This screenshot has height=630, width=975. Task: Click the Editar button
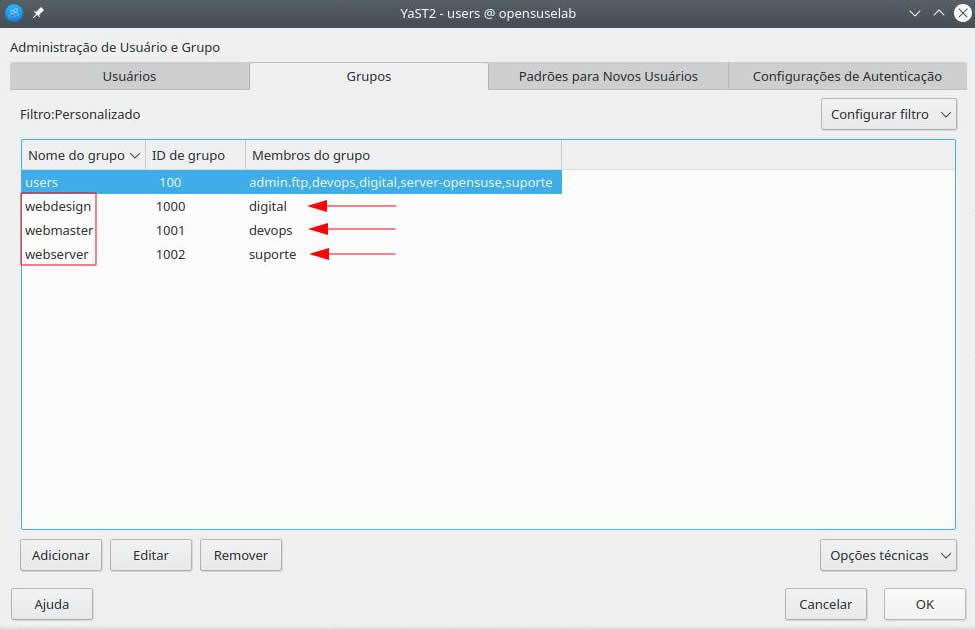150,555
